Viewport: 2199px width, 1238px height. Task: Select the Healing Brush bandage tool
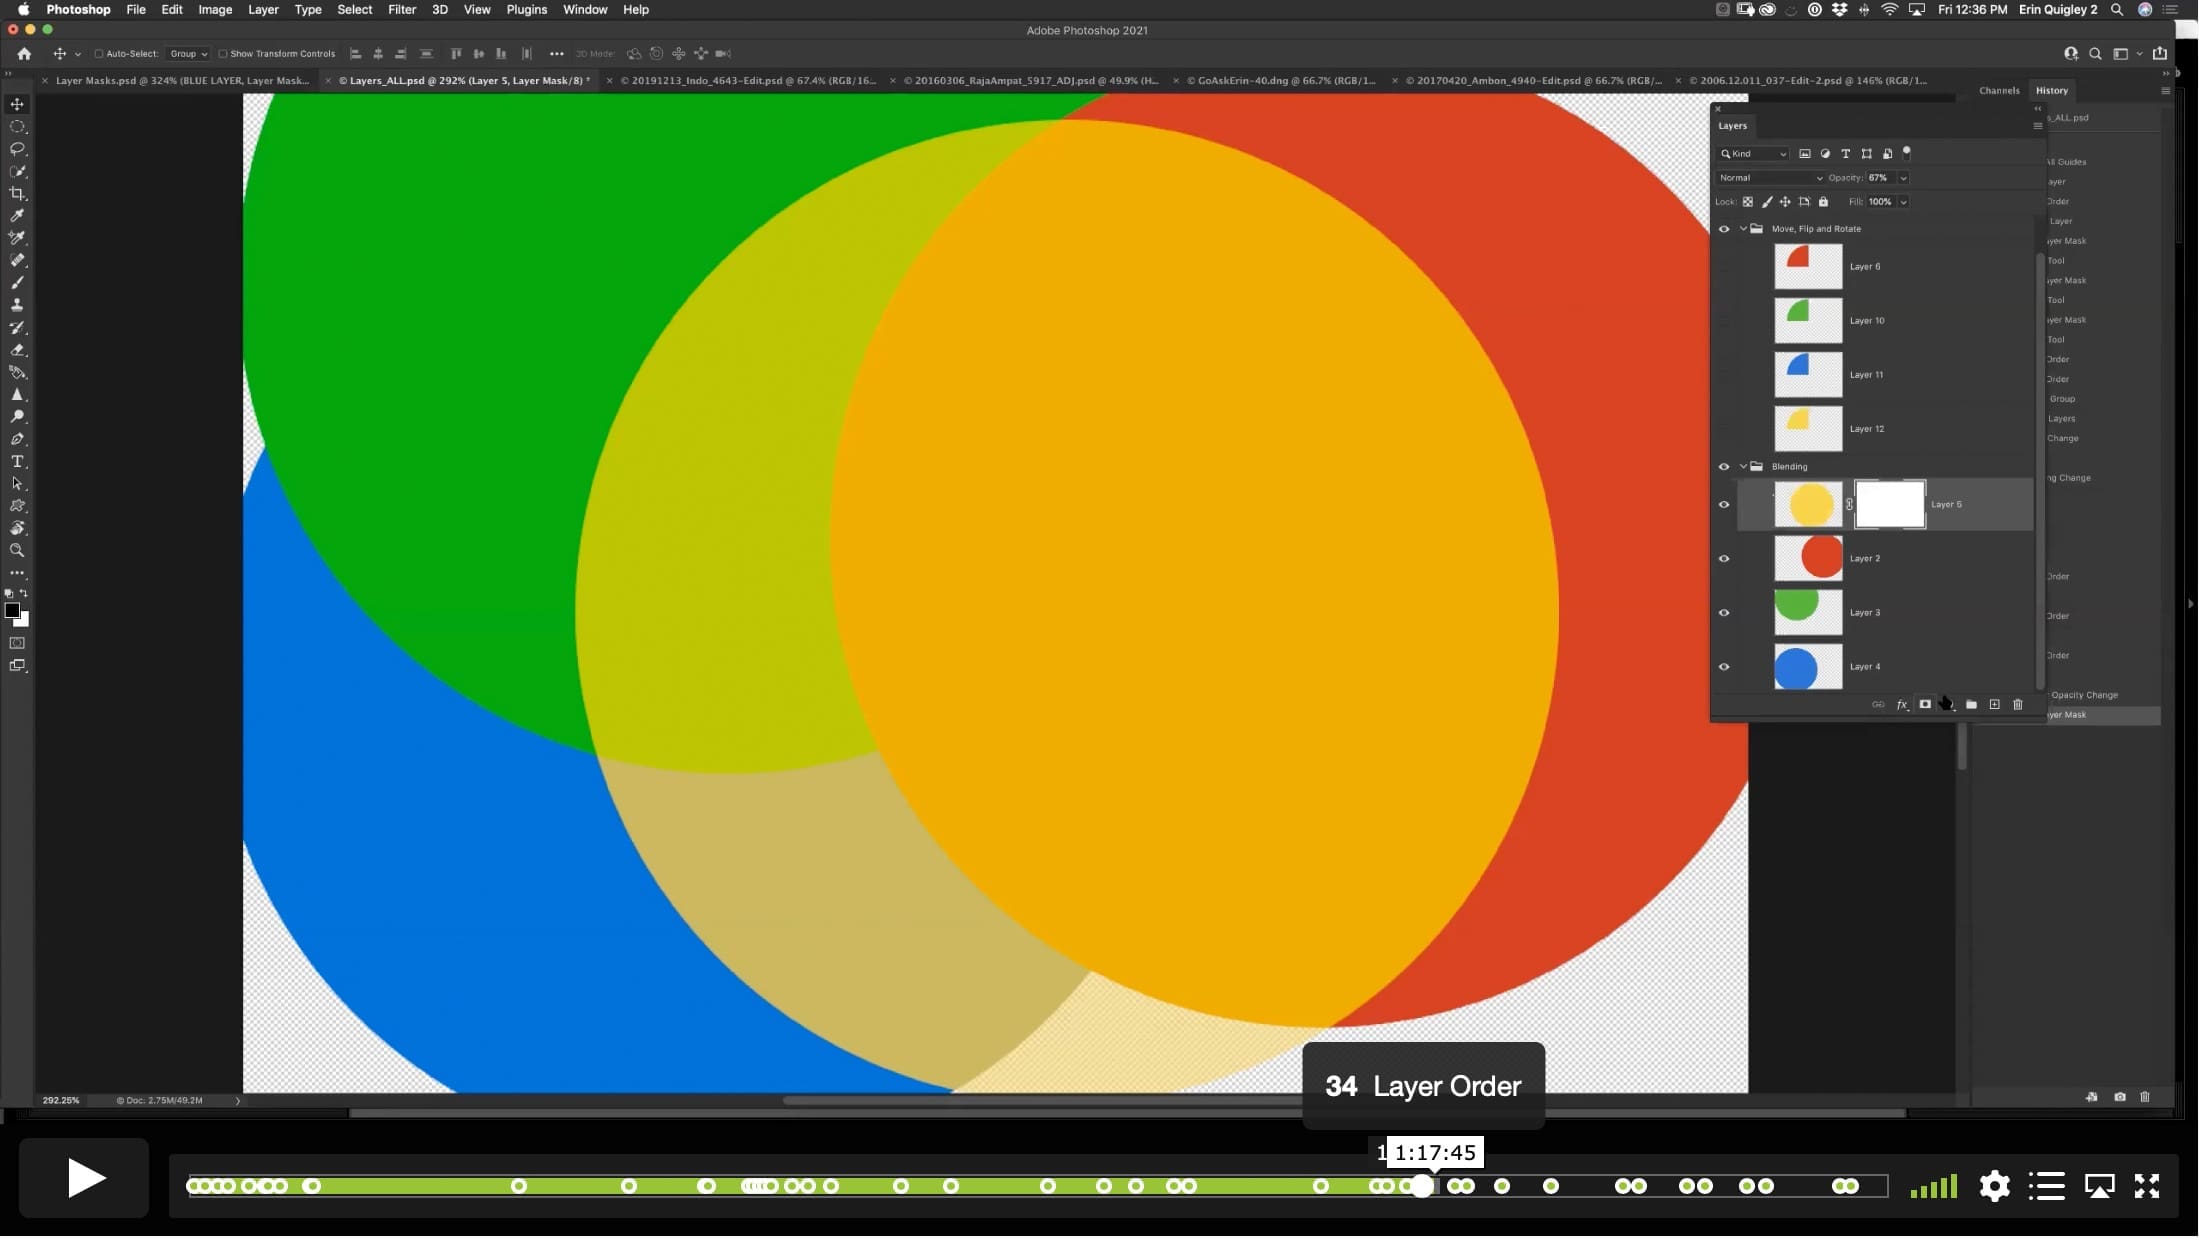pos(17,260)
